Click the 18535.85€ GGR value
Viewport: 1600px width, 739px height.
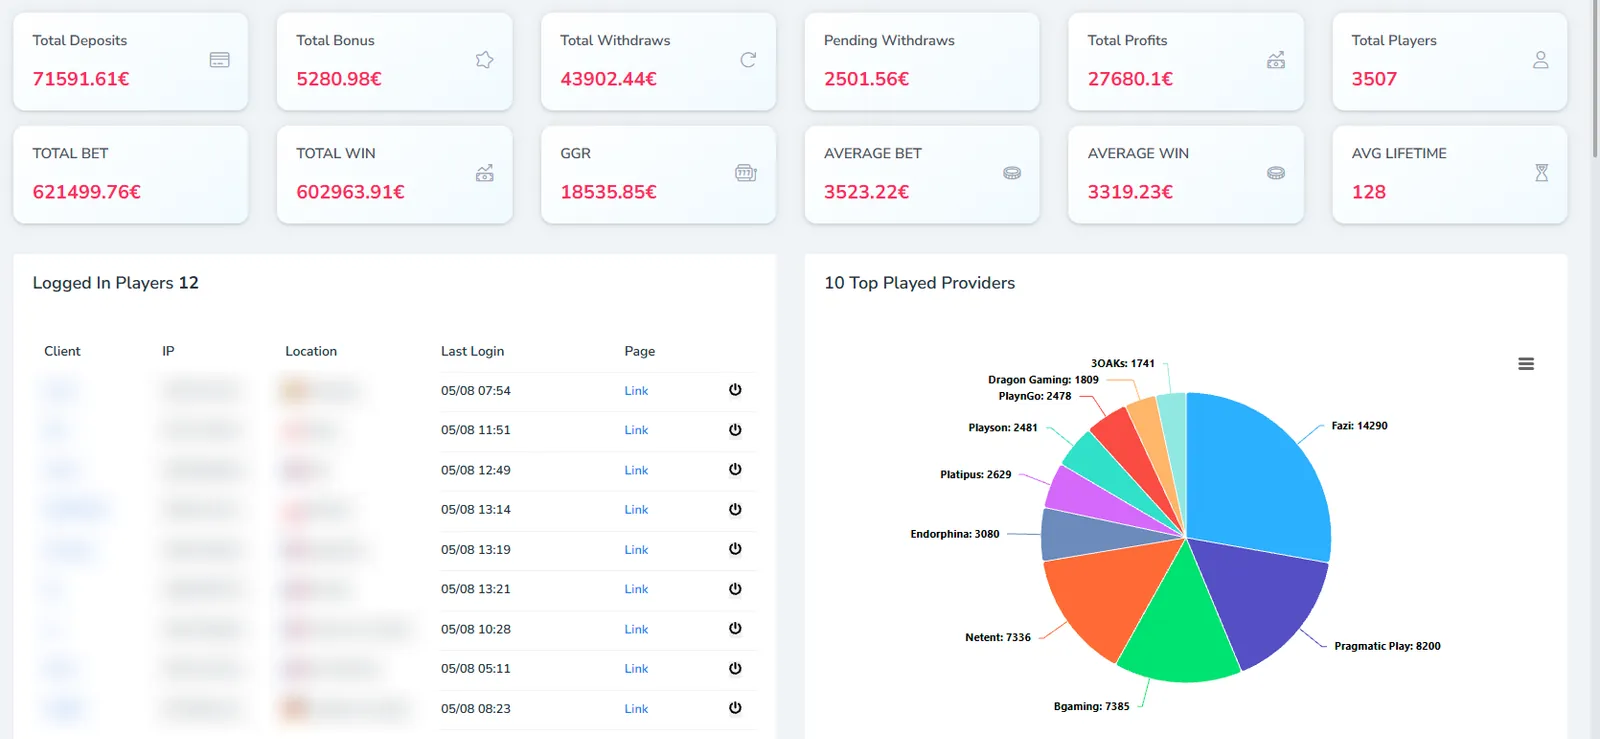(608, 192)
